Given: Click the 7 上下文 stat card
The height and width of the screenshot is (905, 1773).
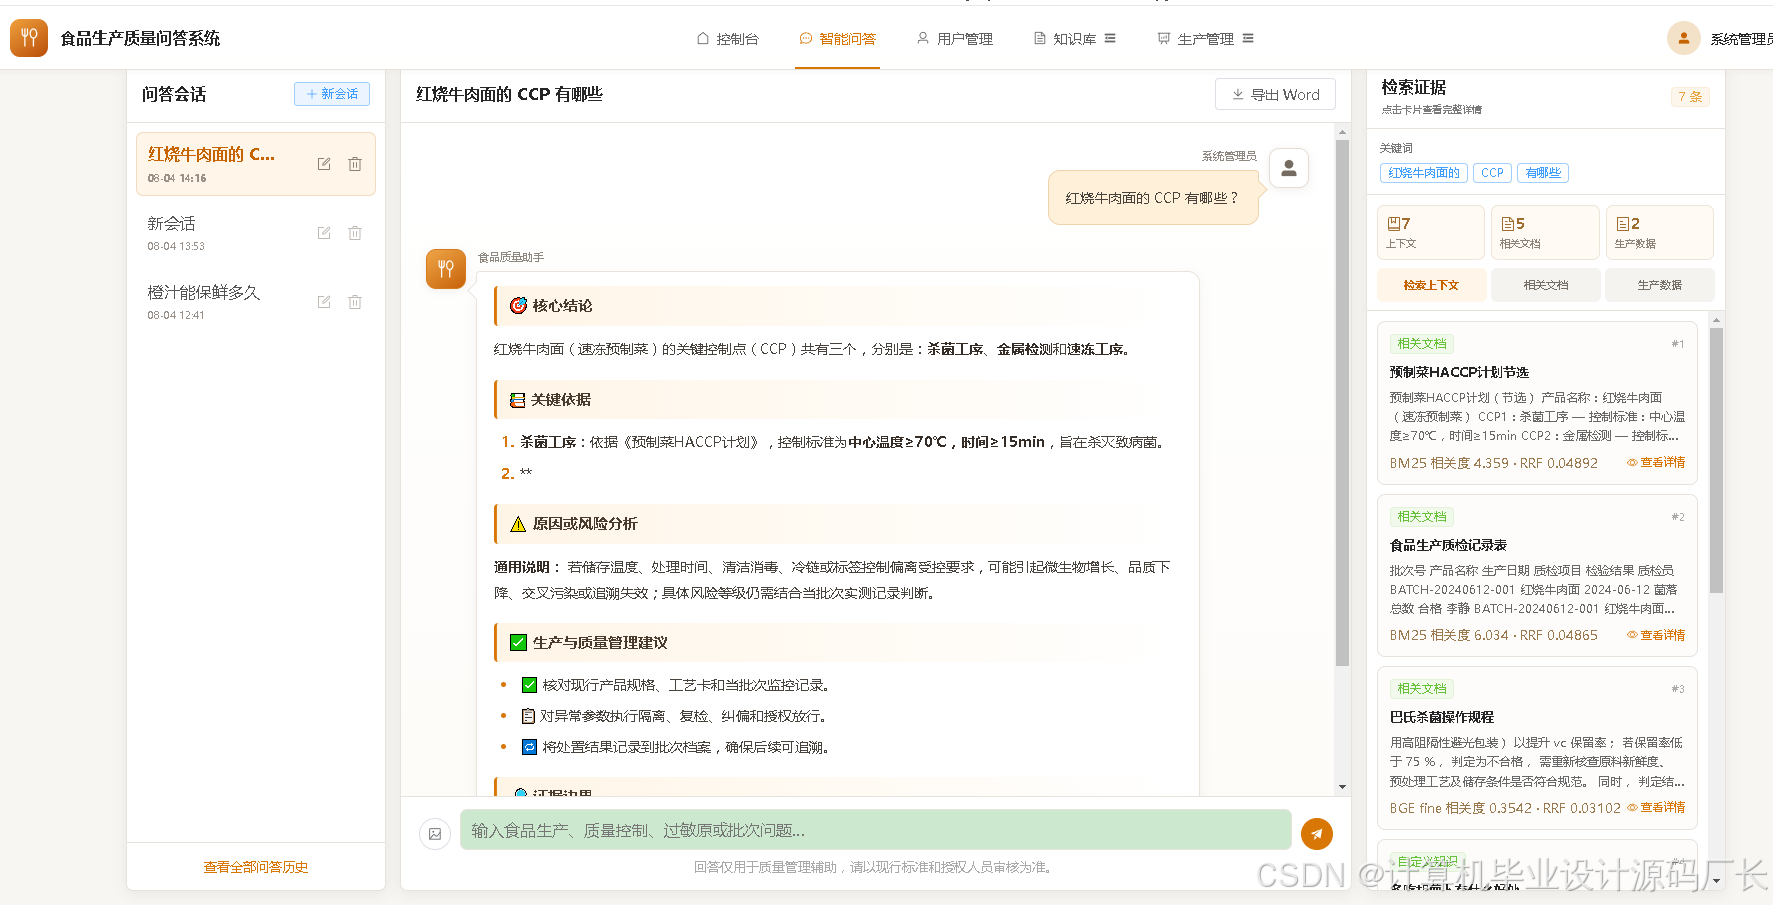Looking at the screenshot, I should coord(1431,232).
